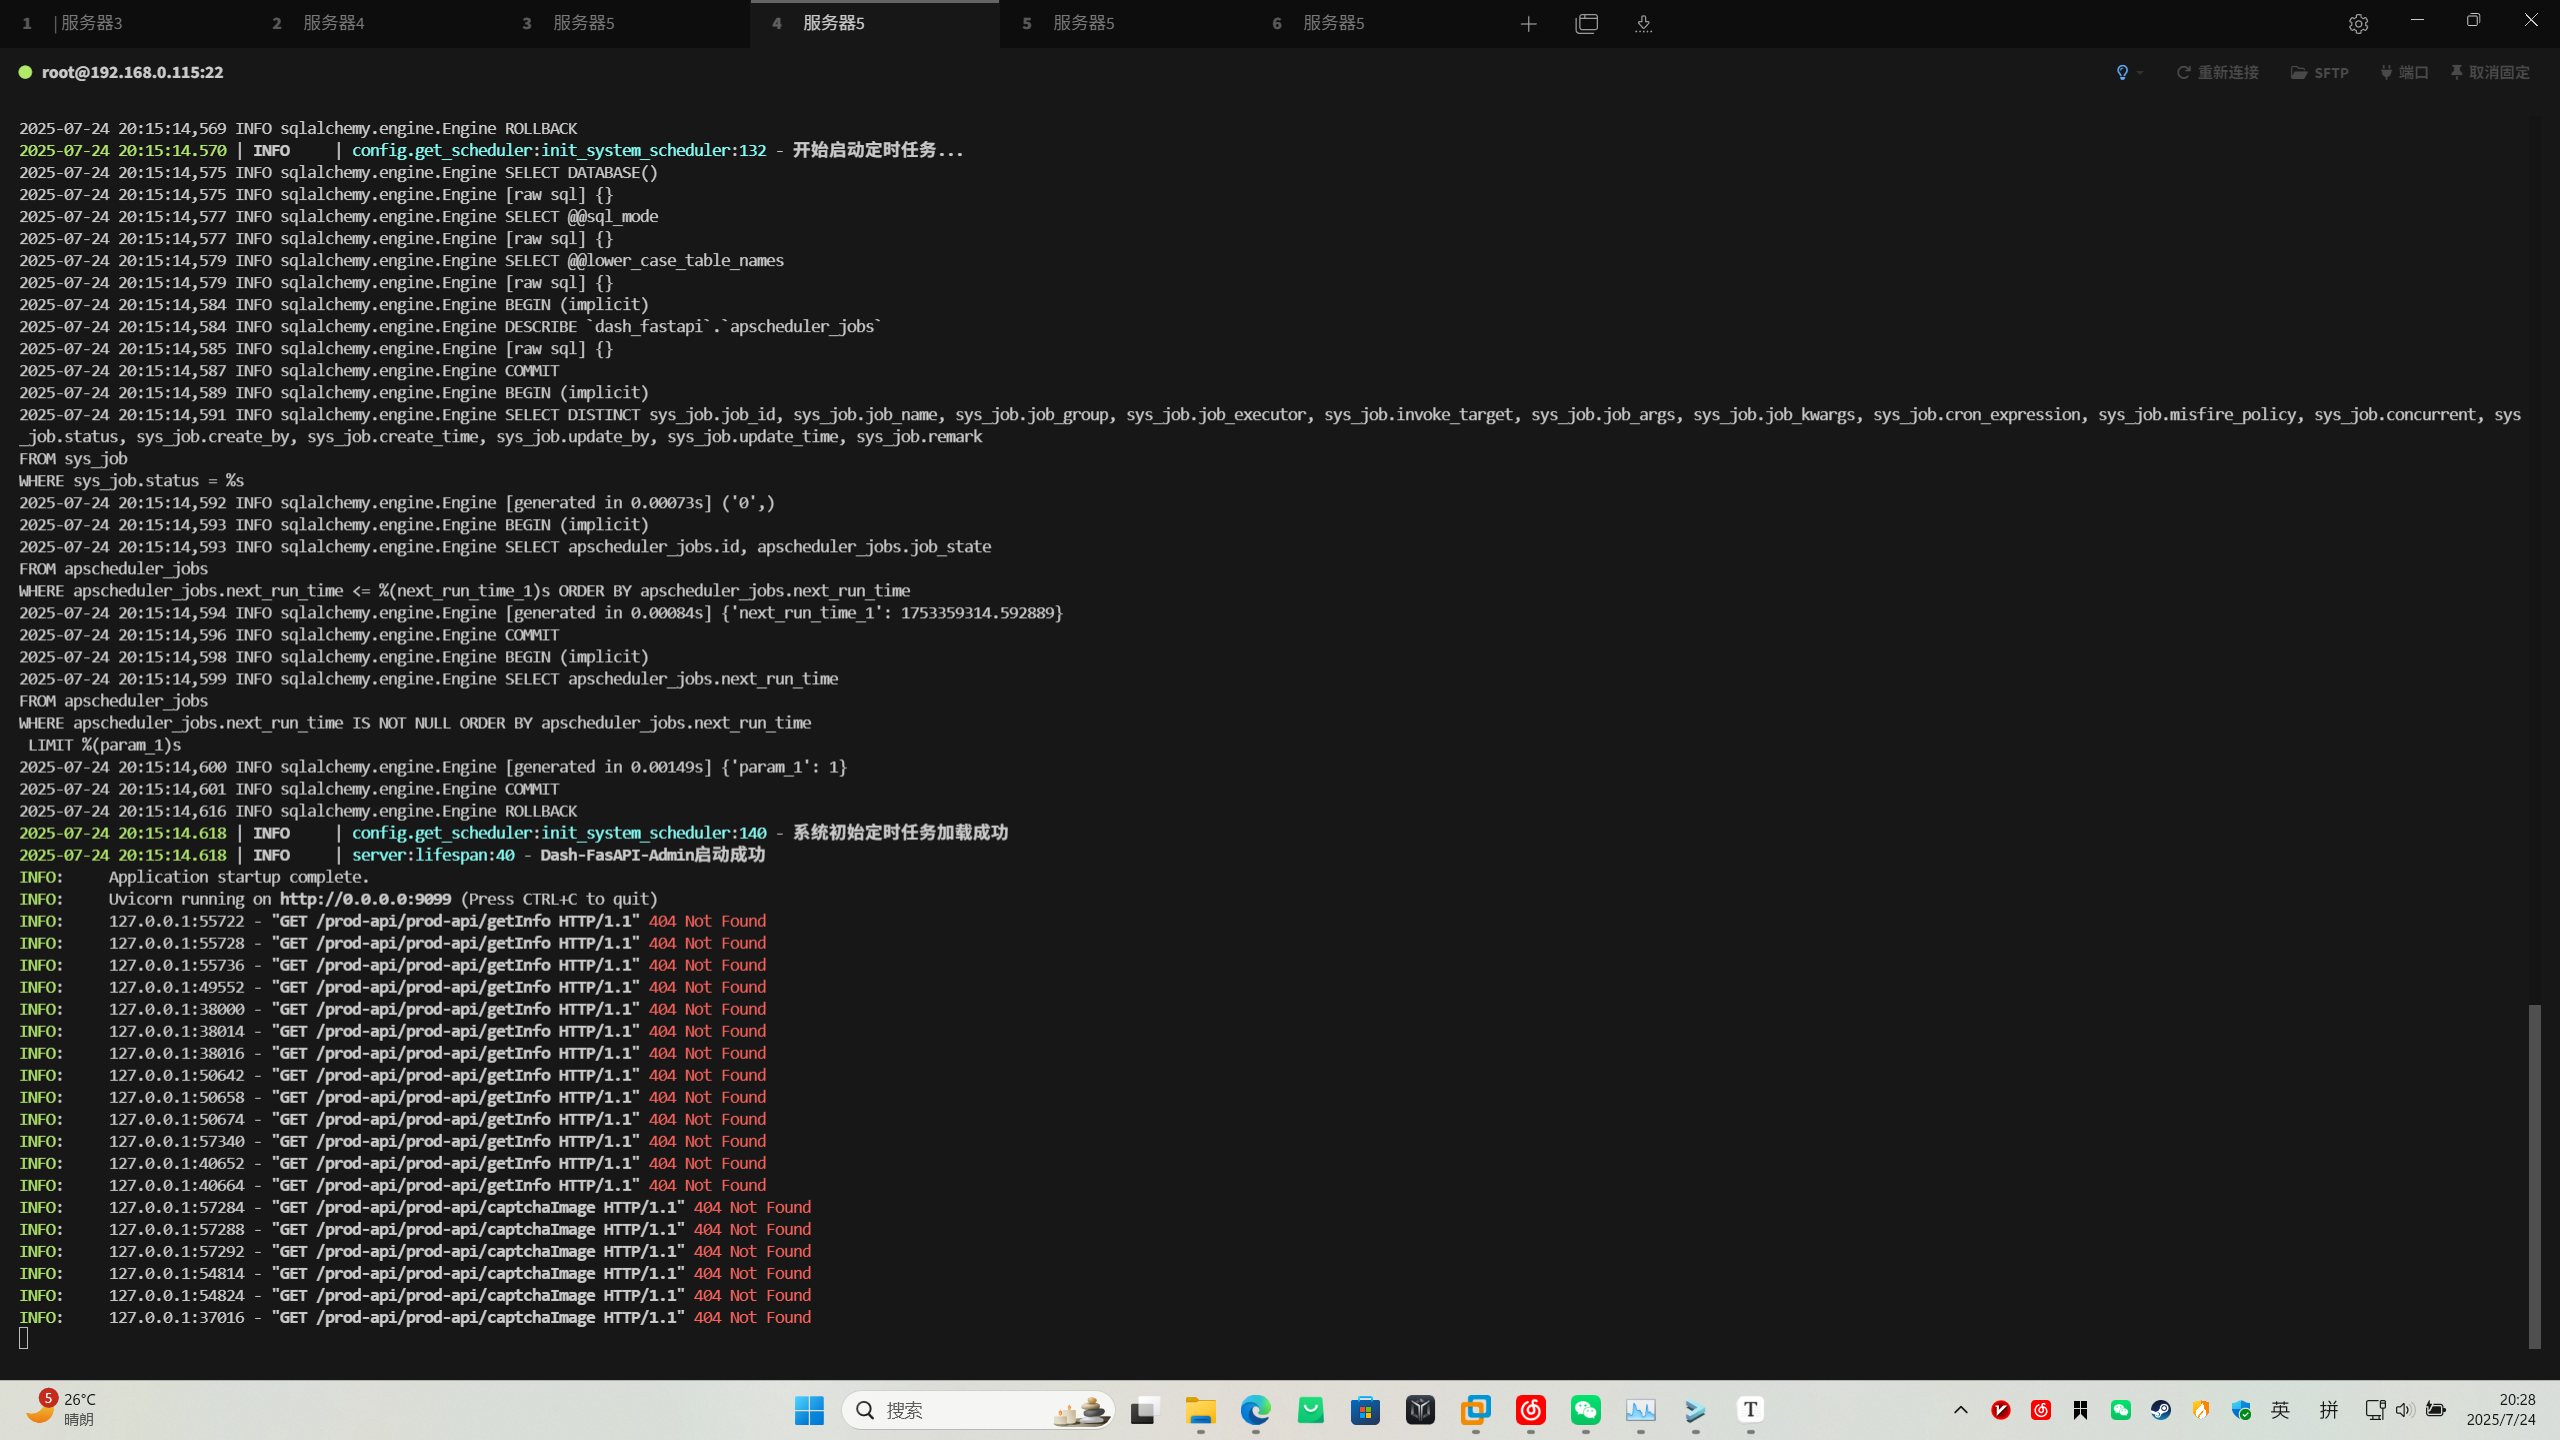Click the root@192.168.0.115:22 host label

point(132,72)
